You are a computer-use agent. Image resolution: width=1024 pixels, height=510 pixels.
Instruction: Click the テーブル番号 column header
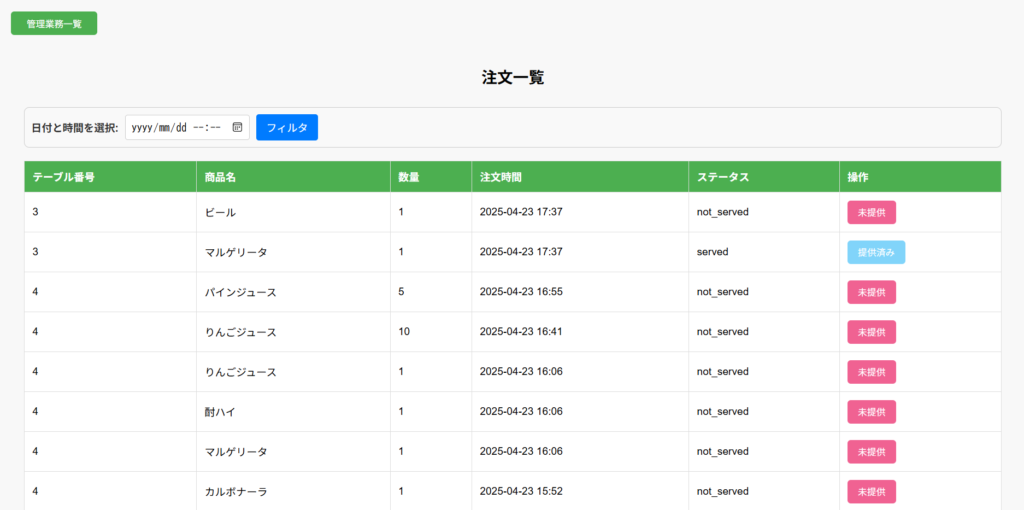pyautogui.click(x=64, y=177)
